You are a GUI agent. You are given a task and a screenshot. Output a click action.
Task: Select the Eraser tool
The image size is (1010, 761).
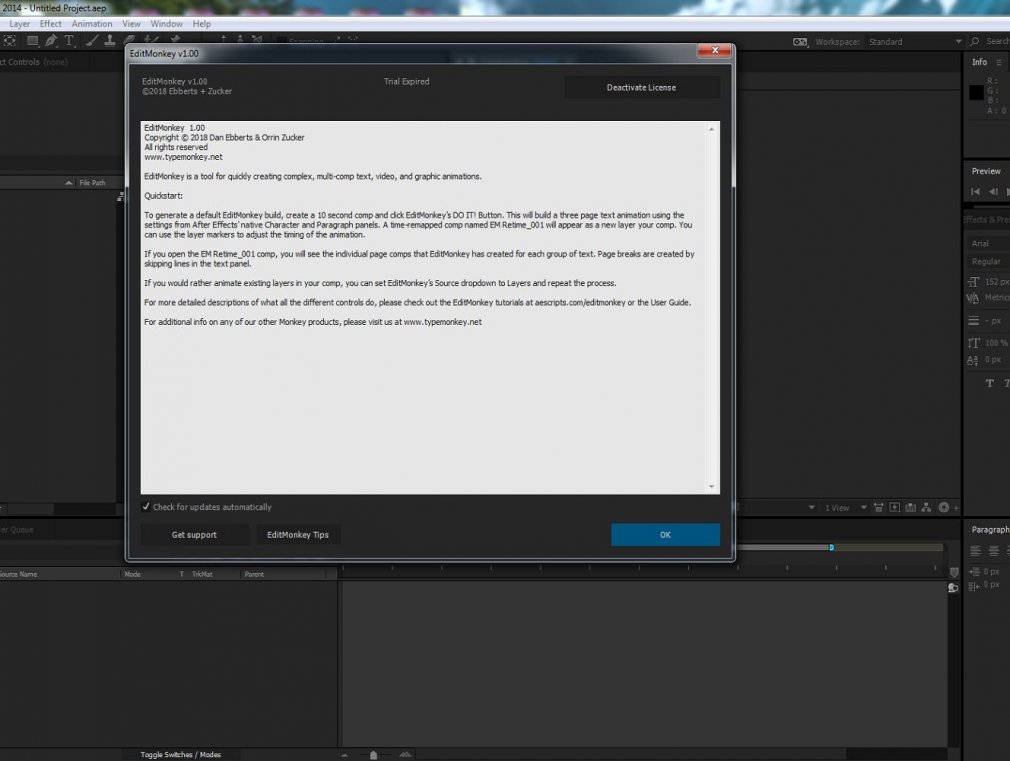(129, 40)
